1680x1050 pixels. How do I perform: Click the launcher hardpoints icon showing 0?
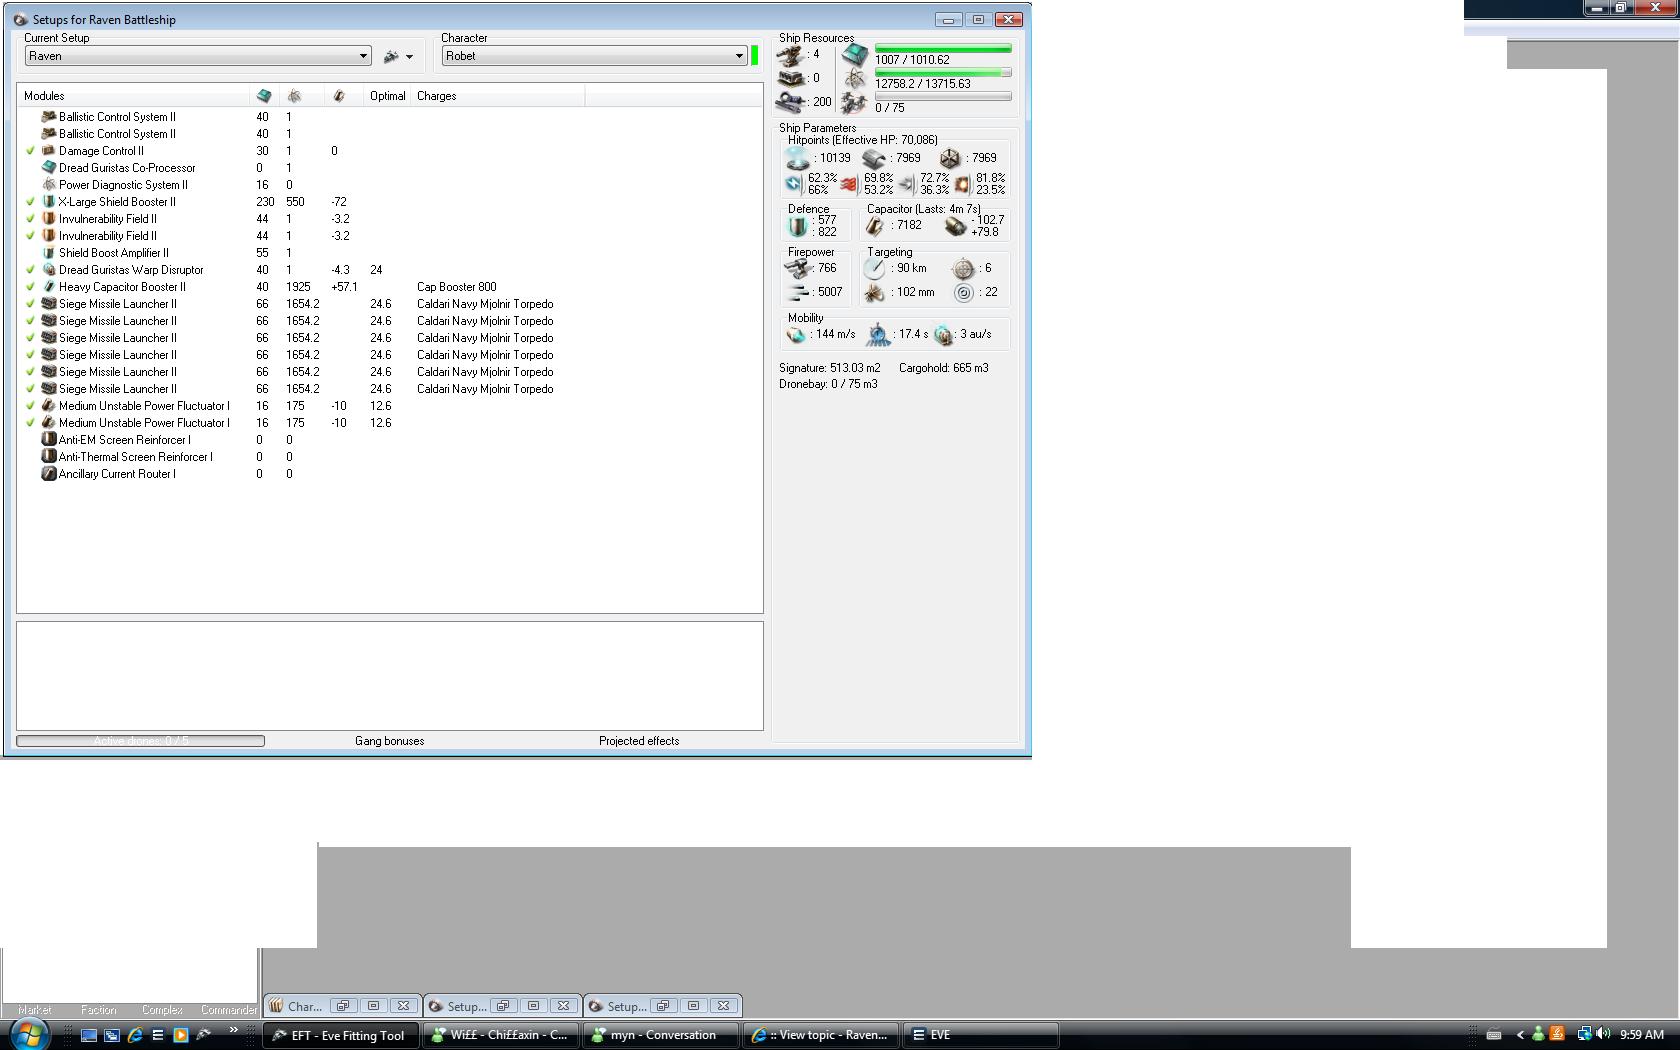click(x=792, y=78)
